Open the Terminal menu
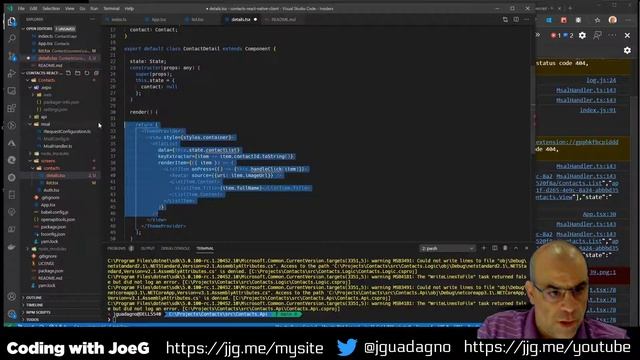This screenshot has height=360, width=640. (x=111, y=9)
